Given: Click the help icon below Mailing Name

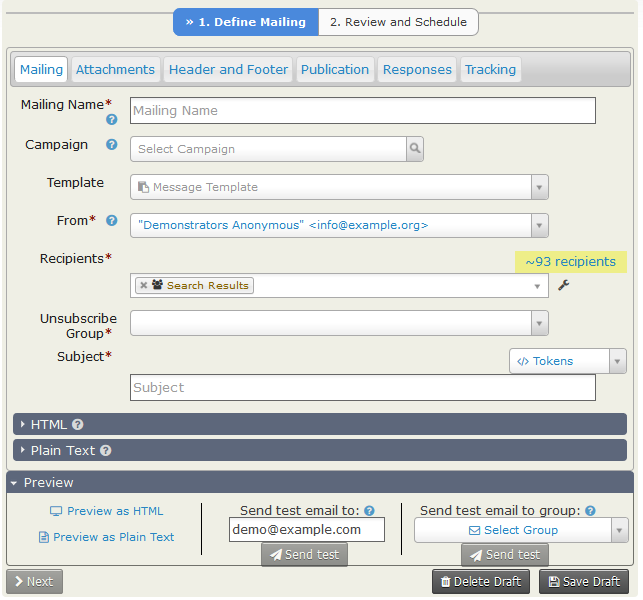Looking at the screenshot, I should pos(112,120).
